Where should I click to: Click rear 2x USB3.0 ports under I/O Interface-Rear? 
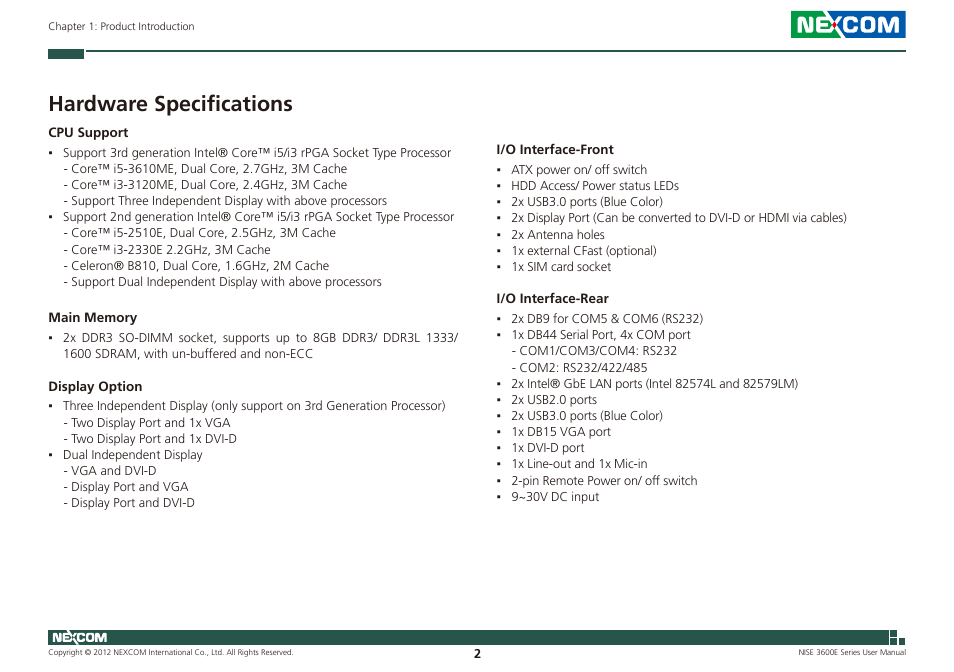pyautogui.click(x=587, y=416)
